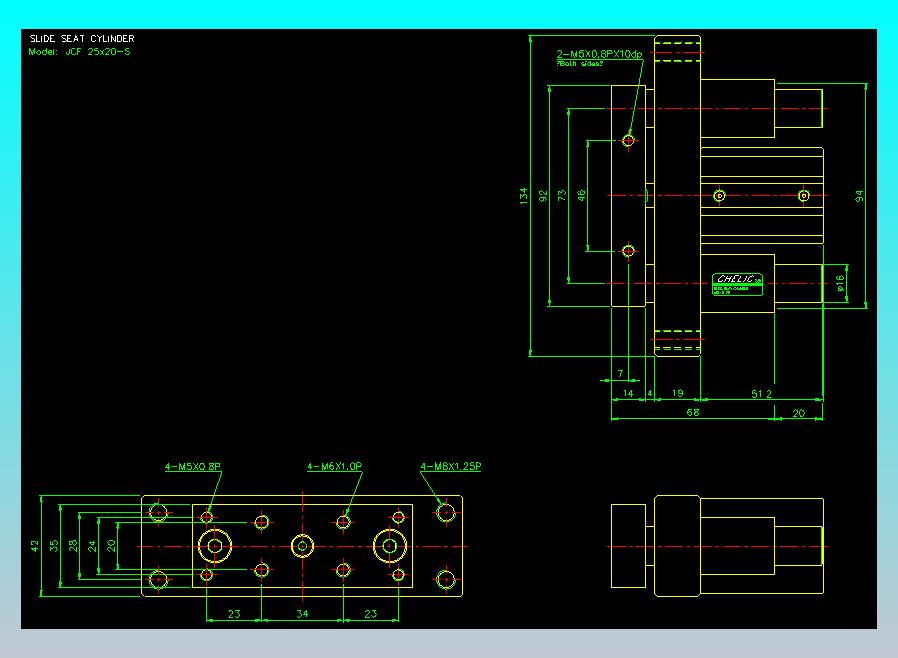
Task: Select the 134 vertical dimension text
Action: (x=523, y=196)
